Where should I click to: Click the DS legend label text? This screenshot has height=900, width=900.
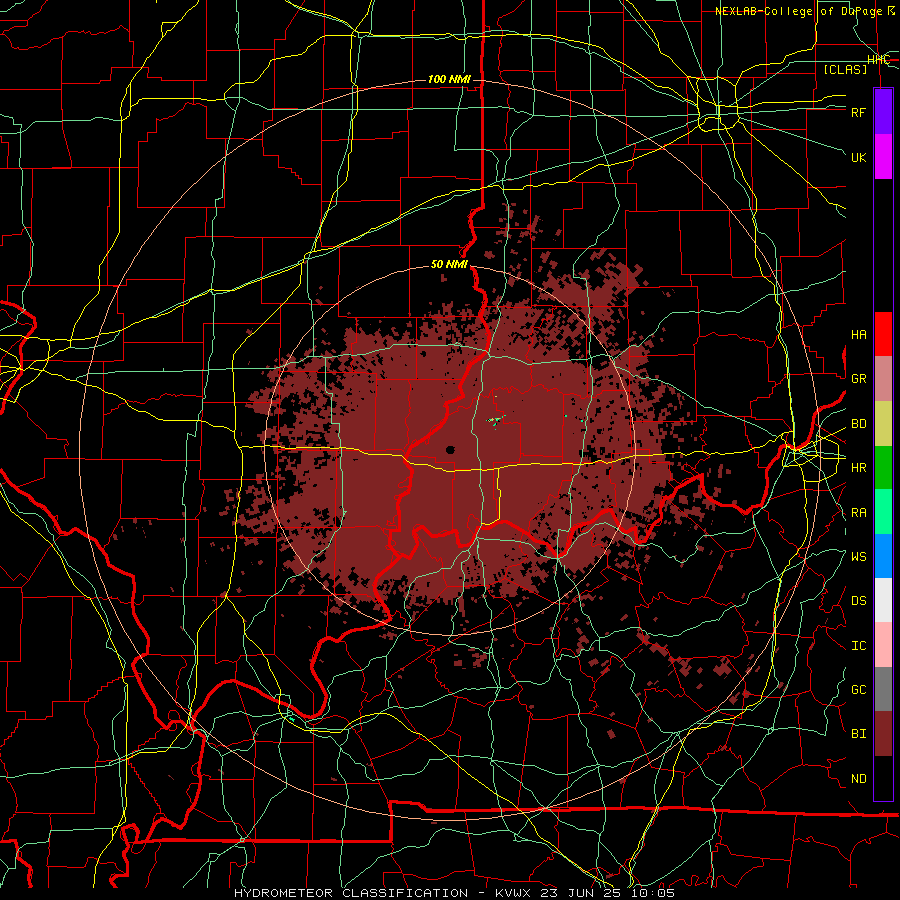tap(858, 601)
